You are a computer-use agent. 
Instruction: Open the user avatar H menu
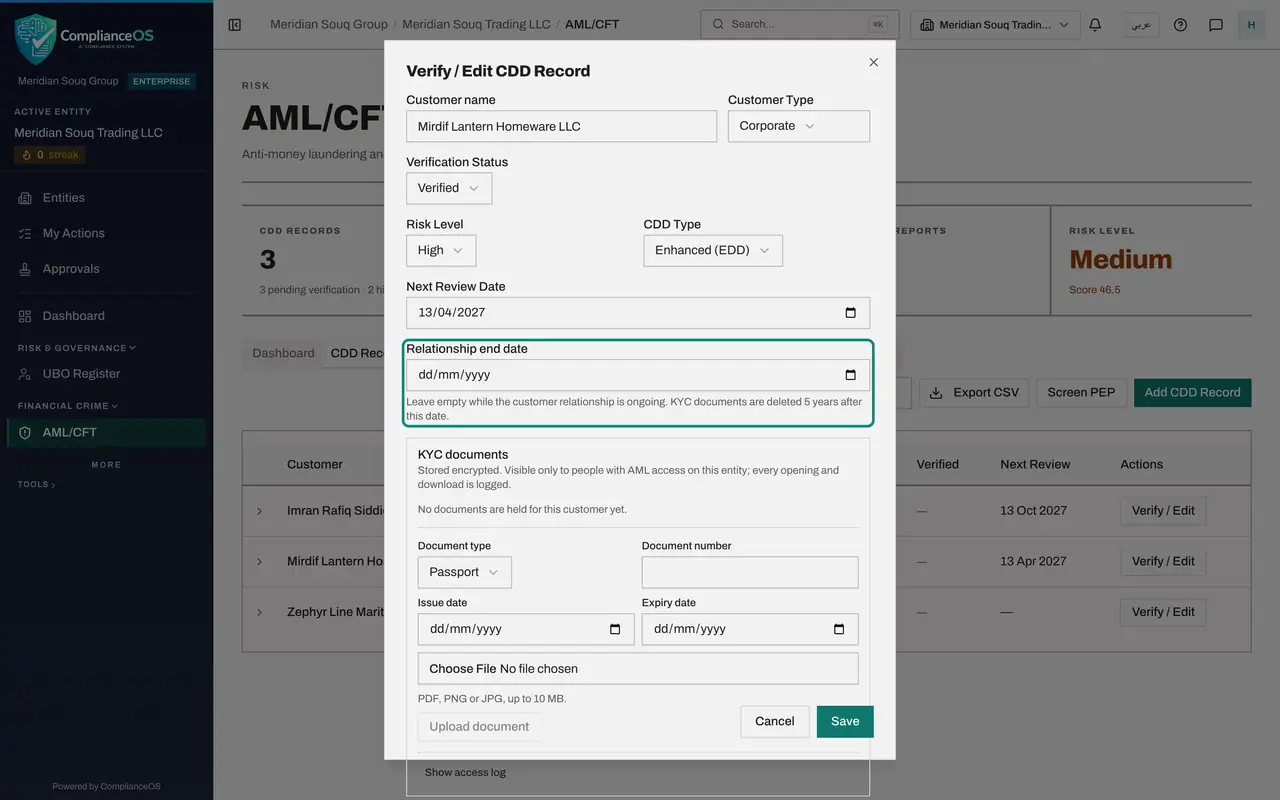(1251, 24)
